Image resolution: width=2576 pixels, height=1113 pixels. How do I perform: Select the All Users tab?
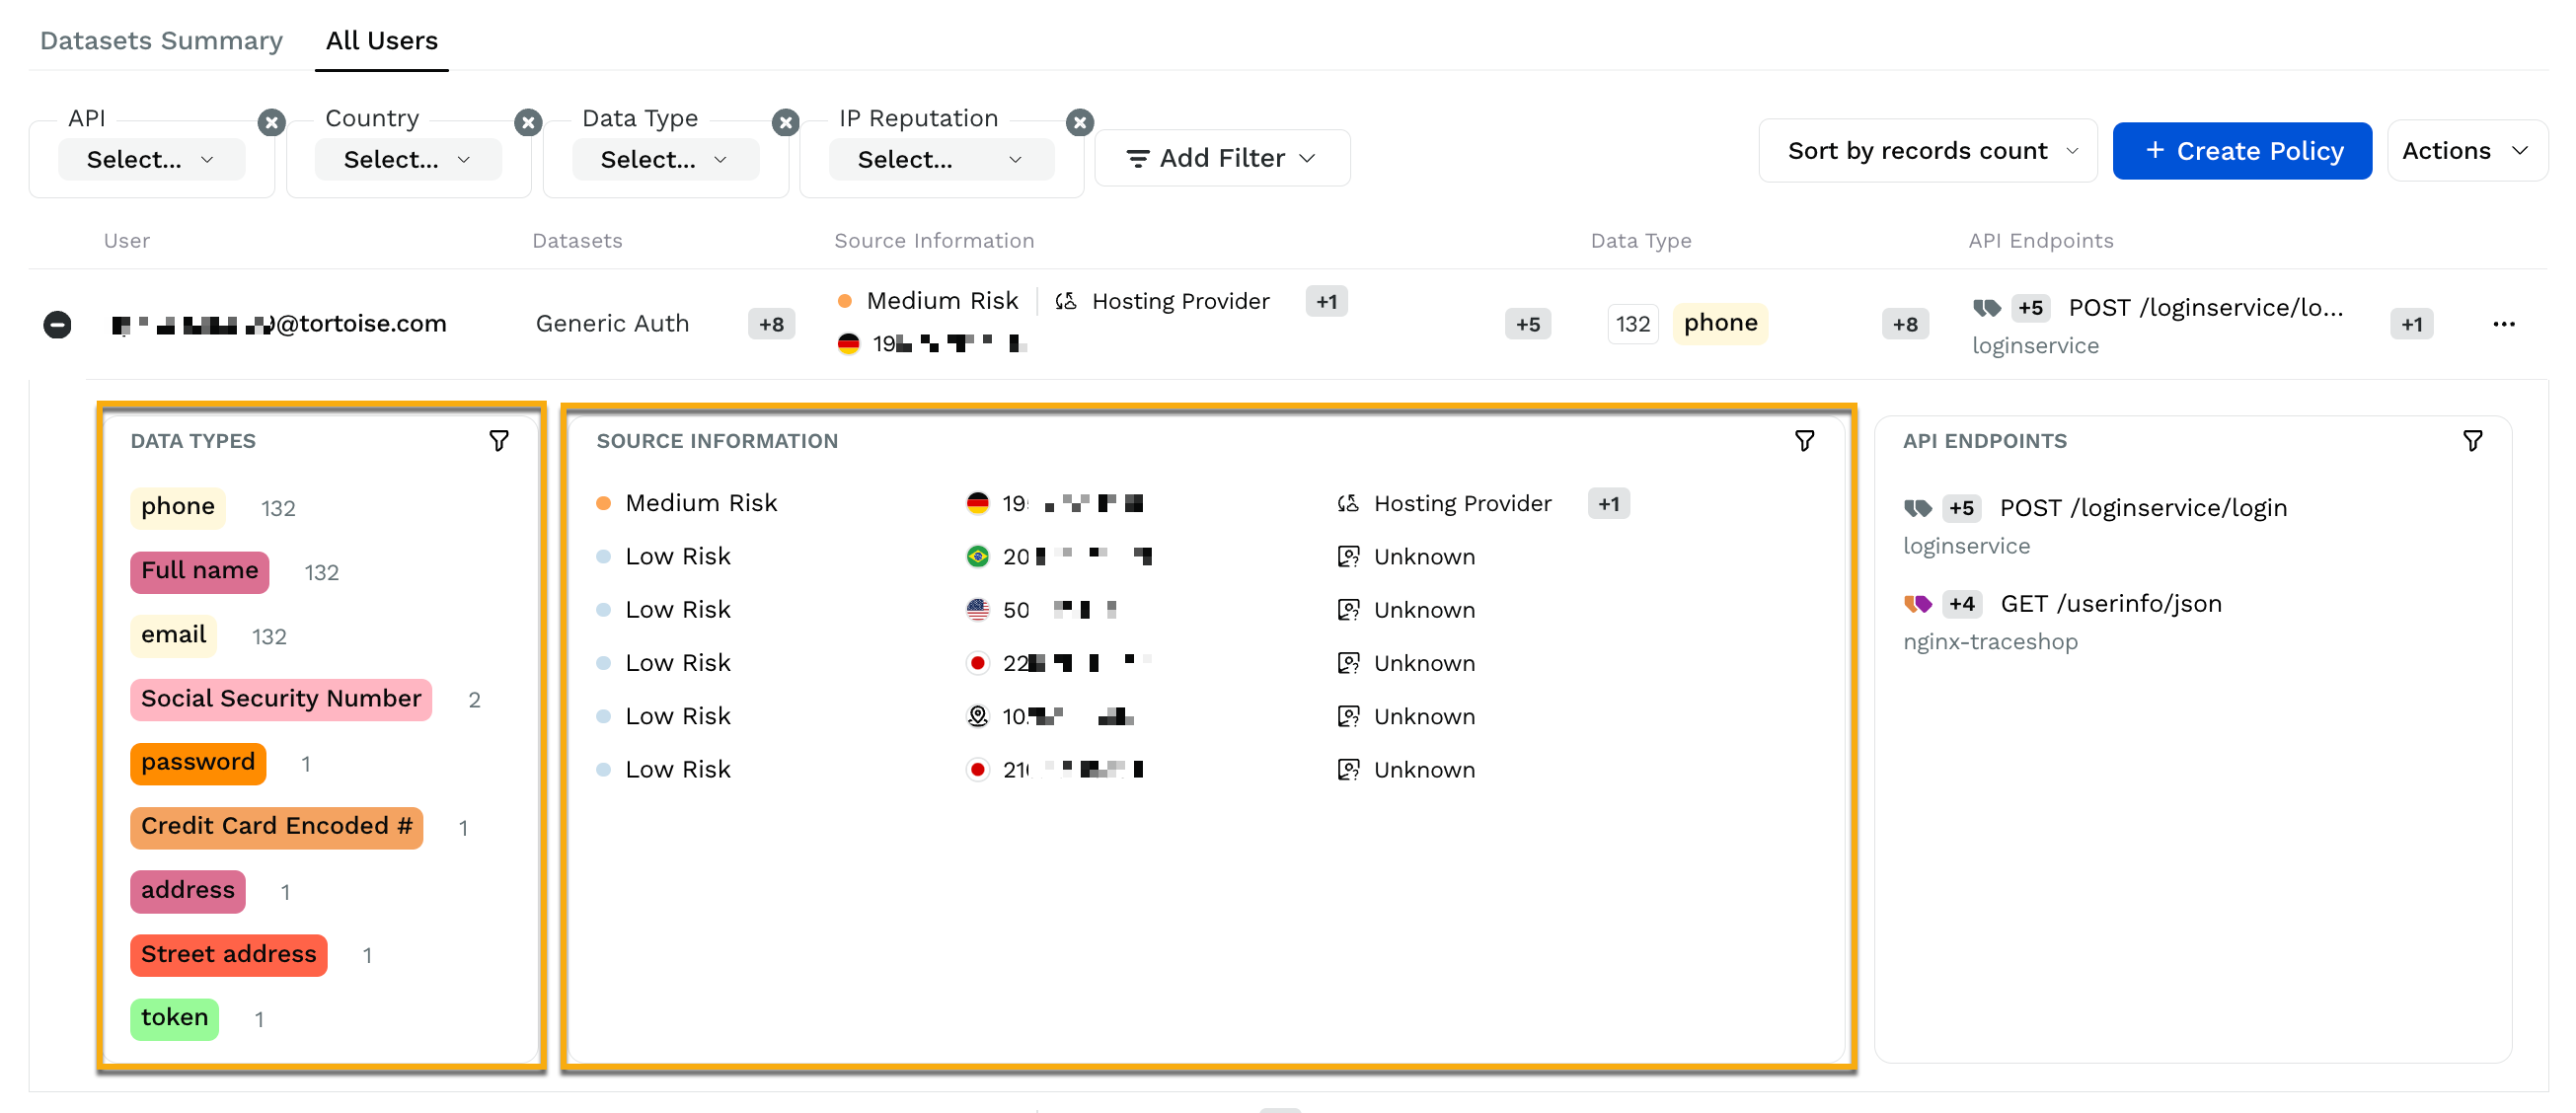click(x=381, y=41)
